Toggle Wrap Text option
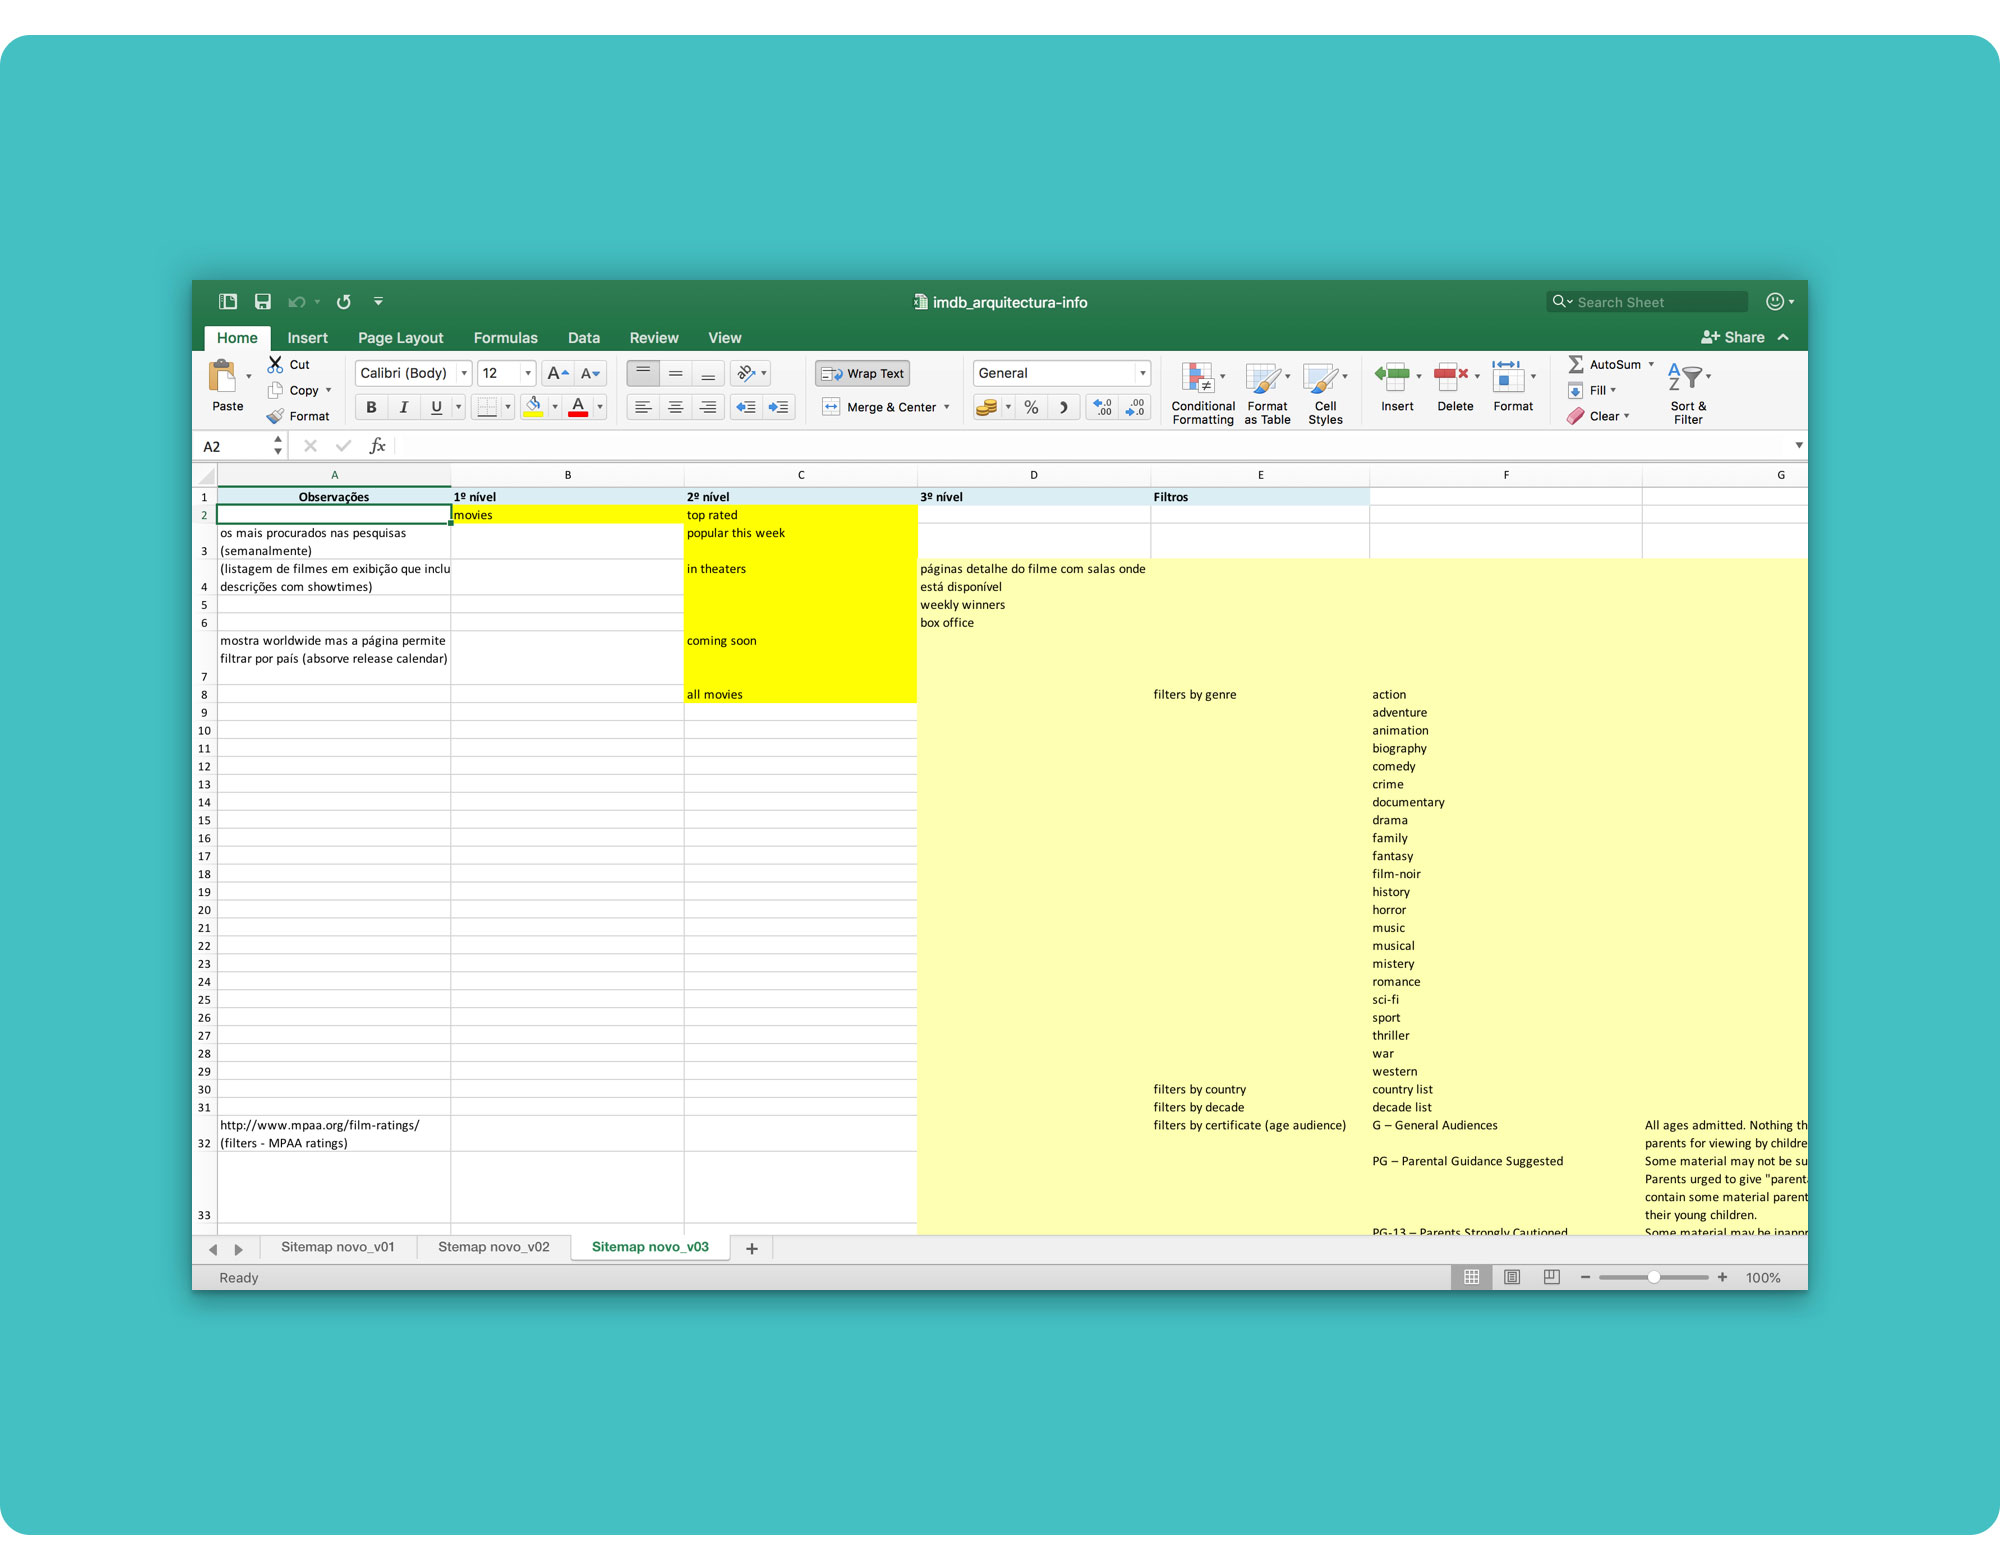This screenshot has height=1555, width=2000. (x=862, y=373)
